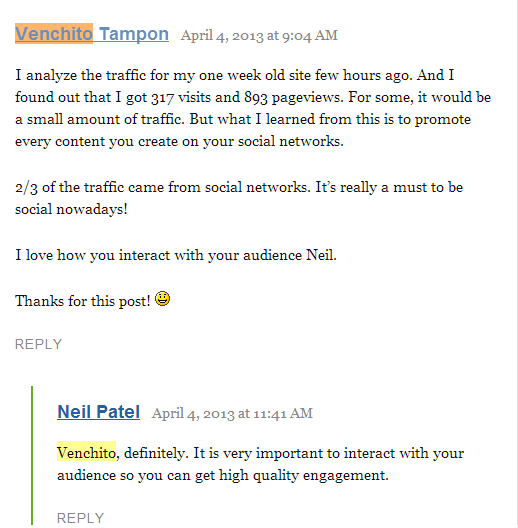Click the 'Thanks for this post!' text
Screen dimensions: 518x528
point(83,301)
